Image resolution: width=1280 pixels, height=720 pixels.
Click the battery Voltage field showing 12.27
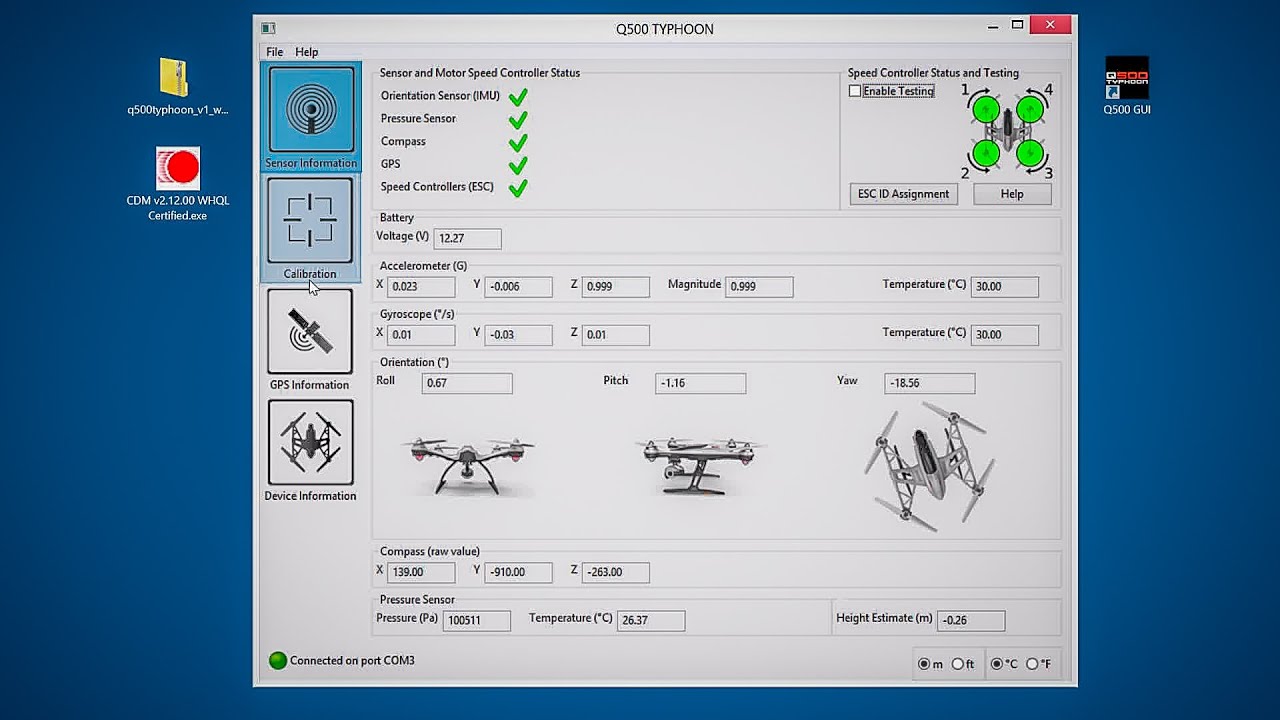468,238
